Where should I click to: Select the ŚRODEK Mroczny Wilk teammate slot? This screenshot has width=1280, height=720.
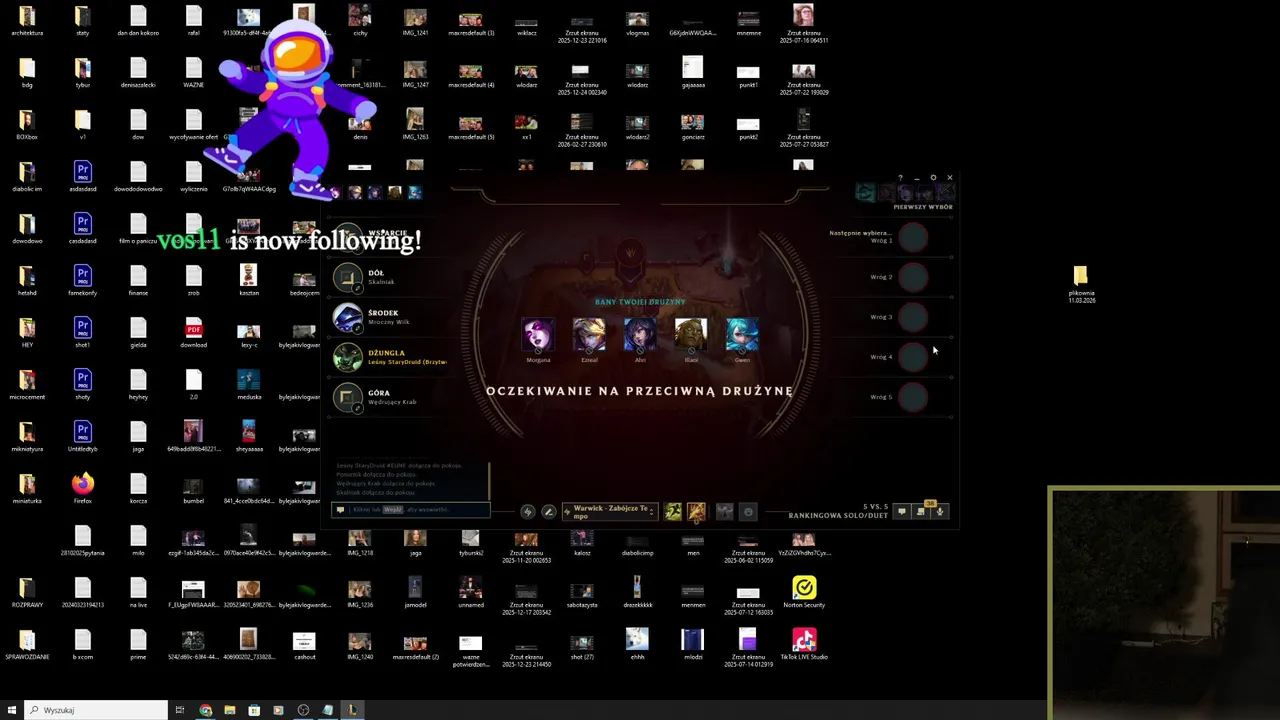(390, 318)
